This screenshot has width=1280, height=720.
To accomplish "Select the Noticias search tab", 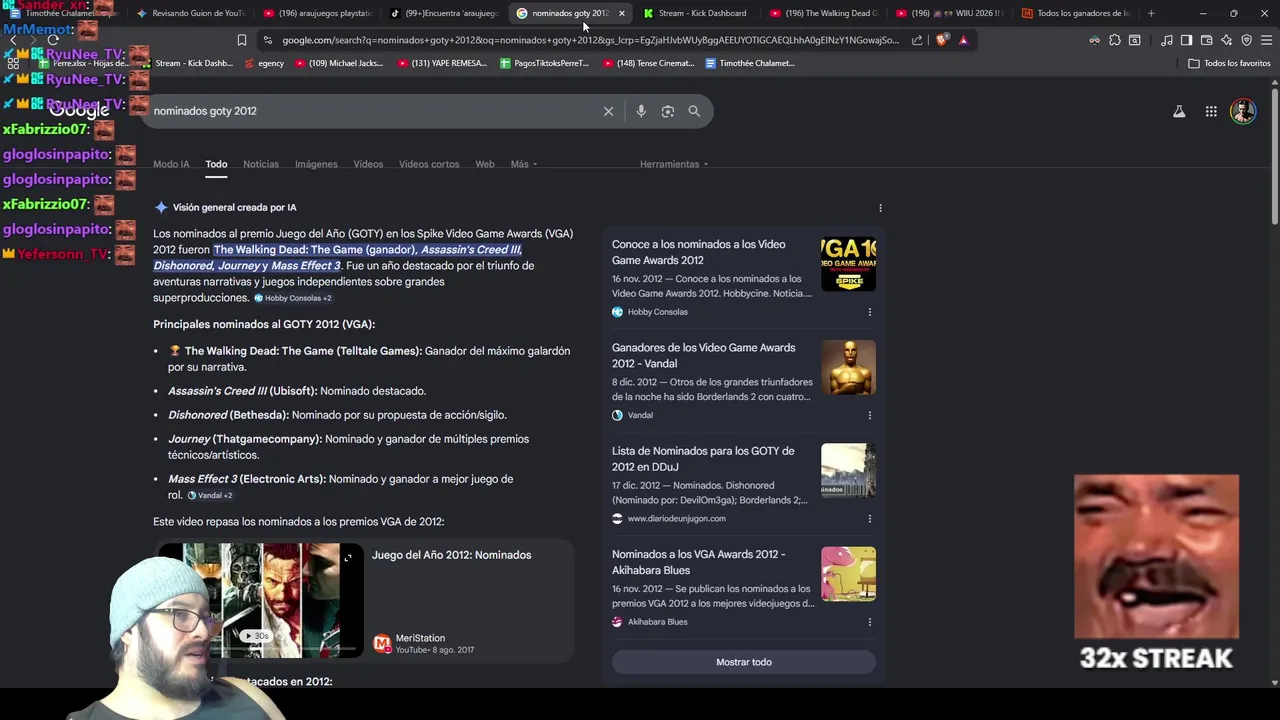I will [x=261, y=164].
